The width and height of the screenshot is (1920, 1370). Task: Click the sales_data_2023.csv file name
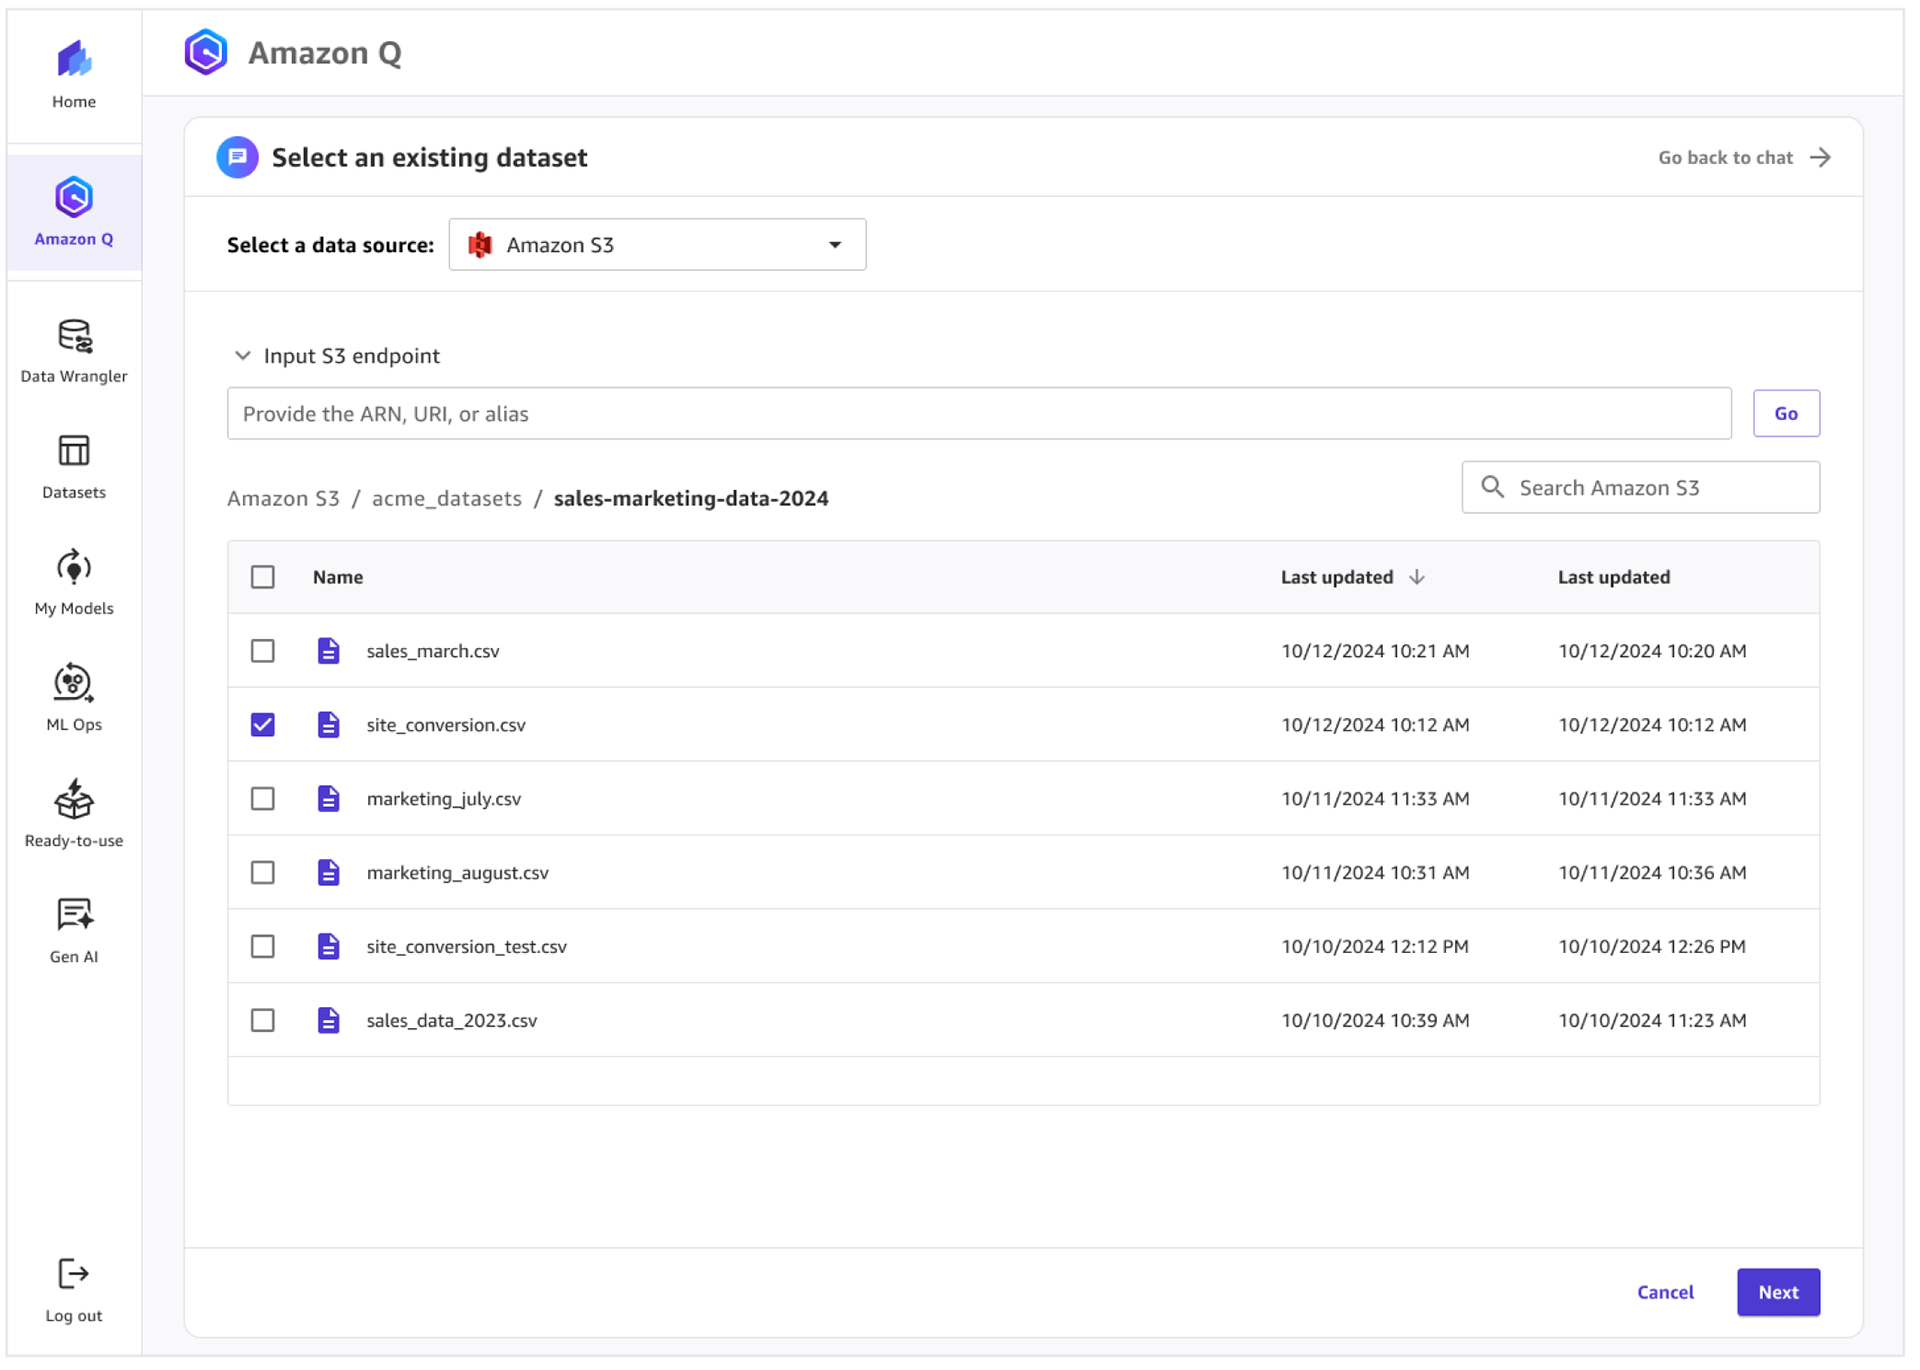pos(452,1021)
